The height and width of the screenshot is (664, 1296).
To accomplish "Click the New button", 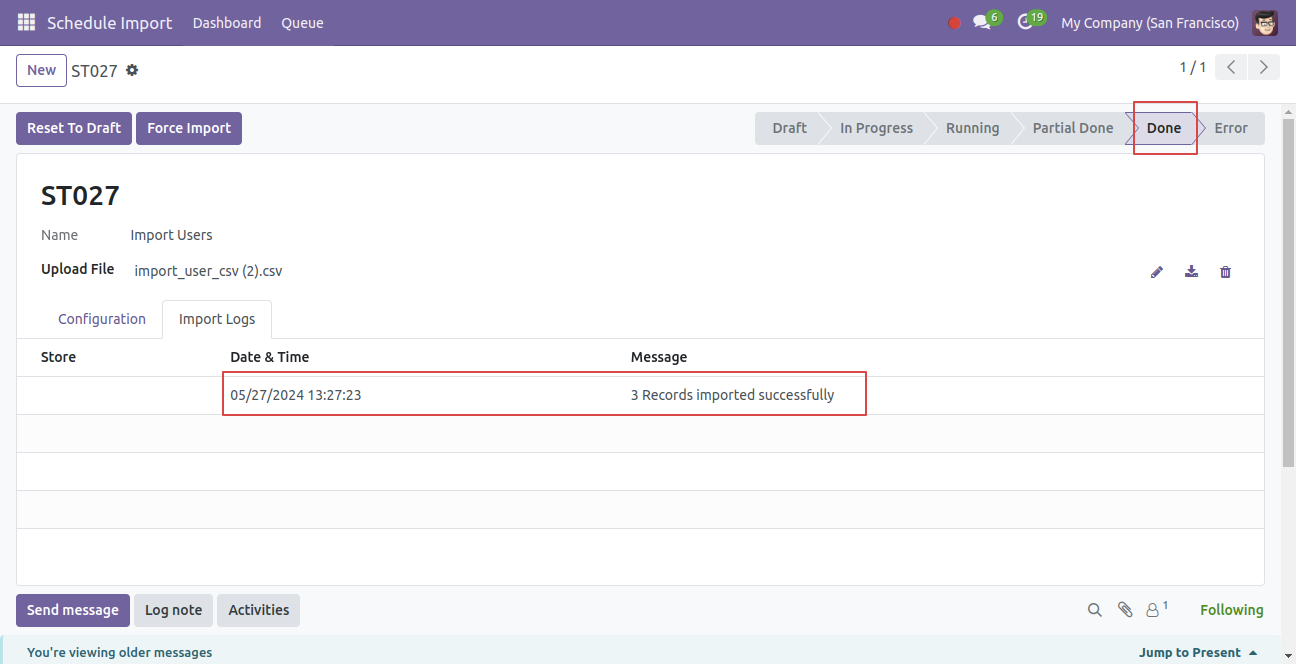I will (42, 70).
